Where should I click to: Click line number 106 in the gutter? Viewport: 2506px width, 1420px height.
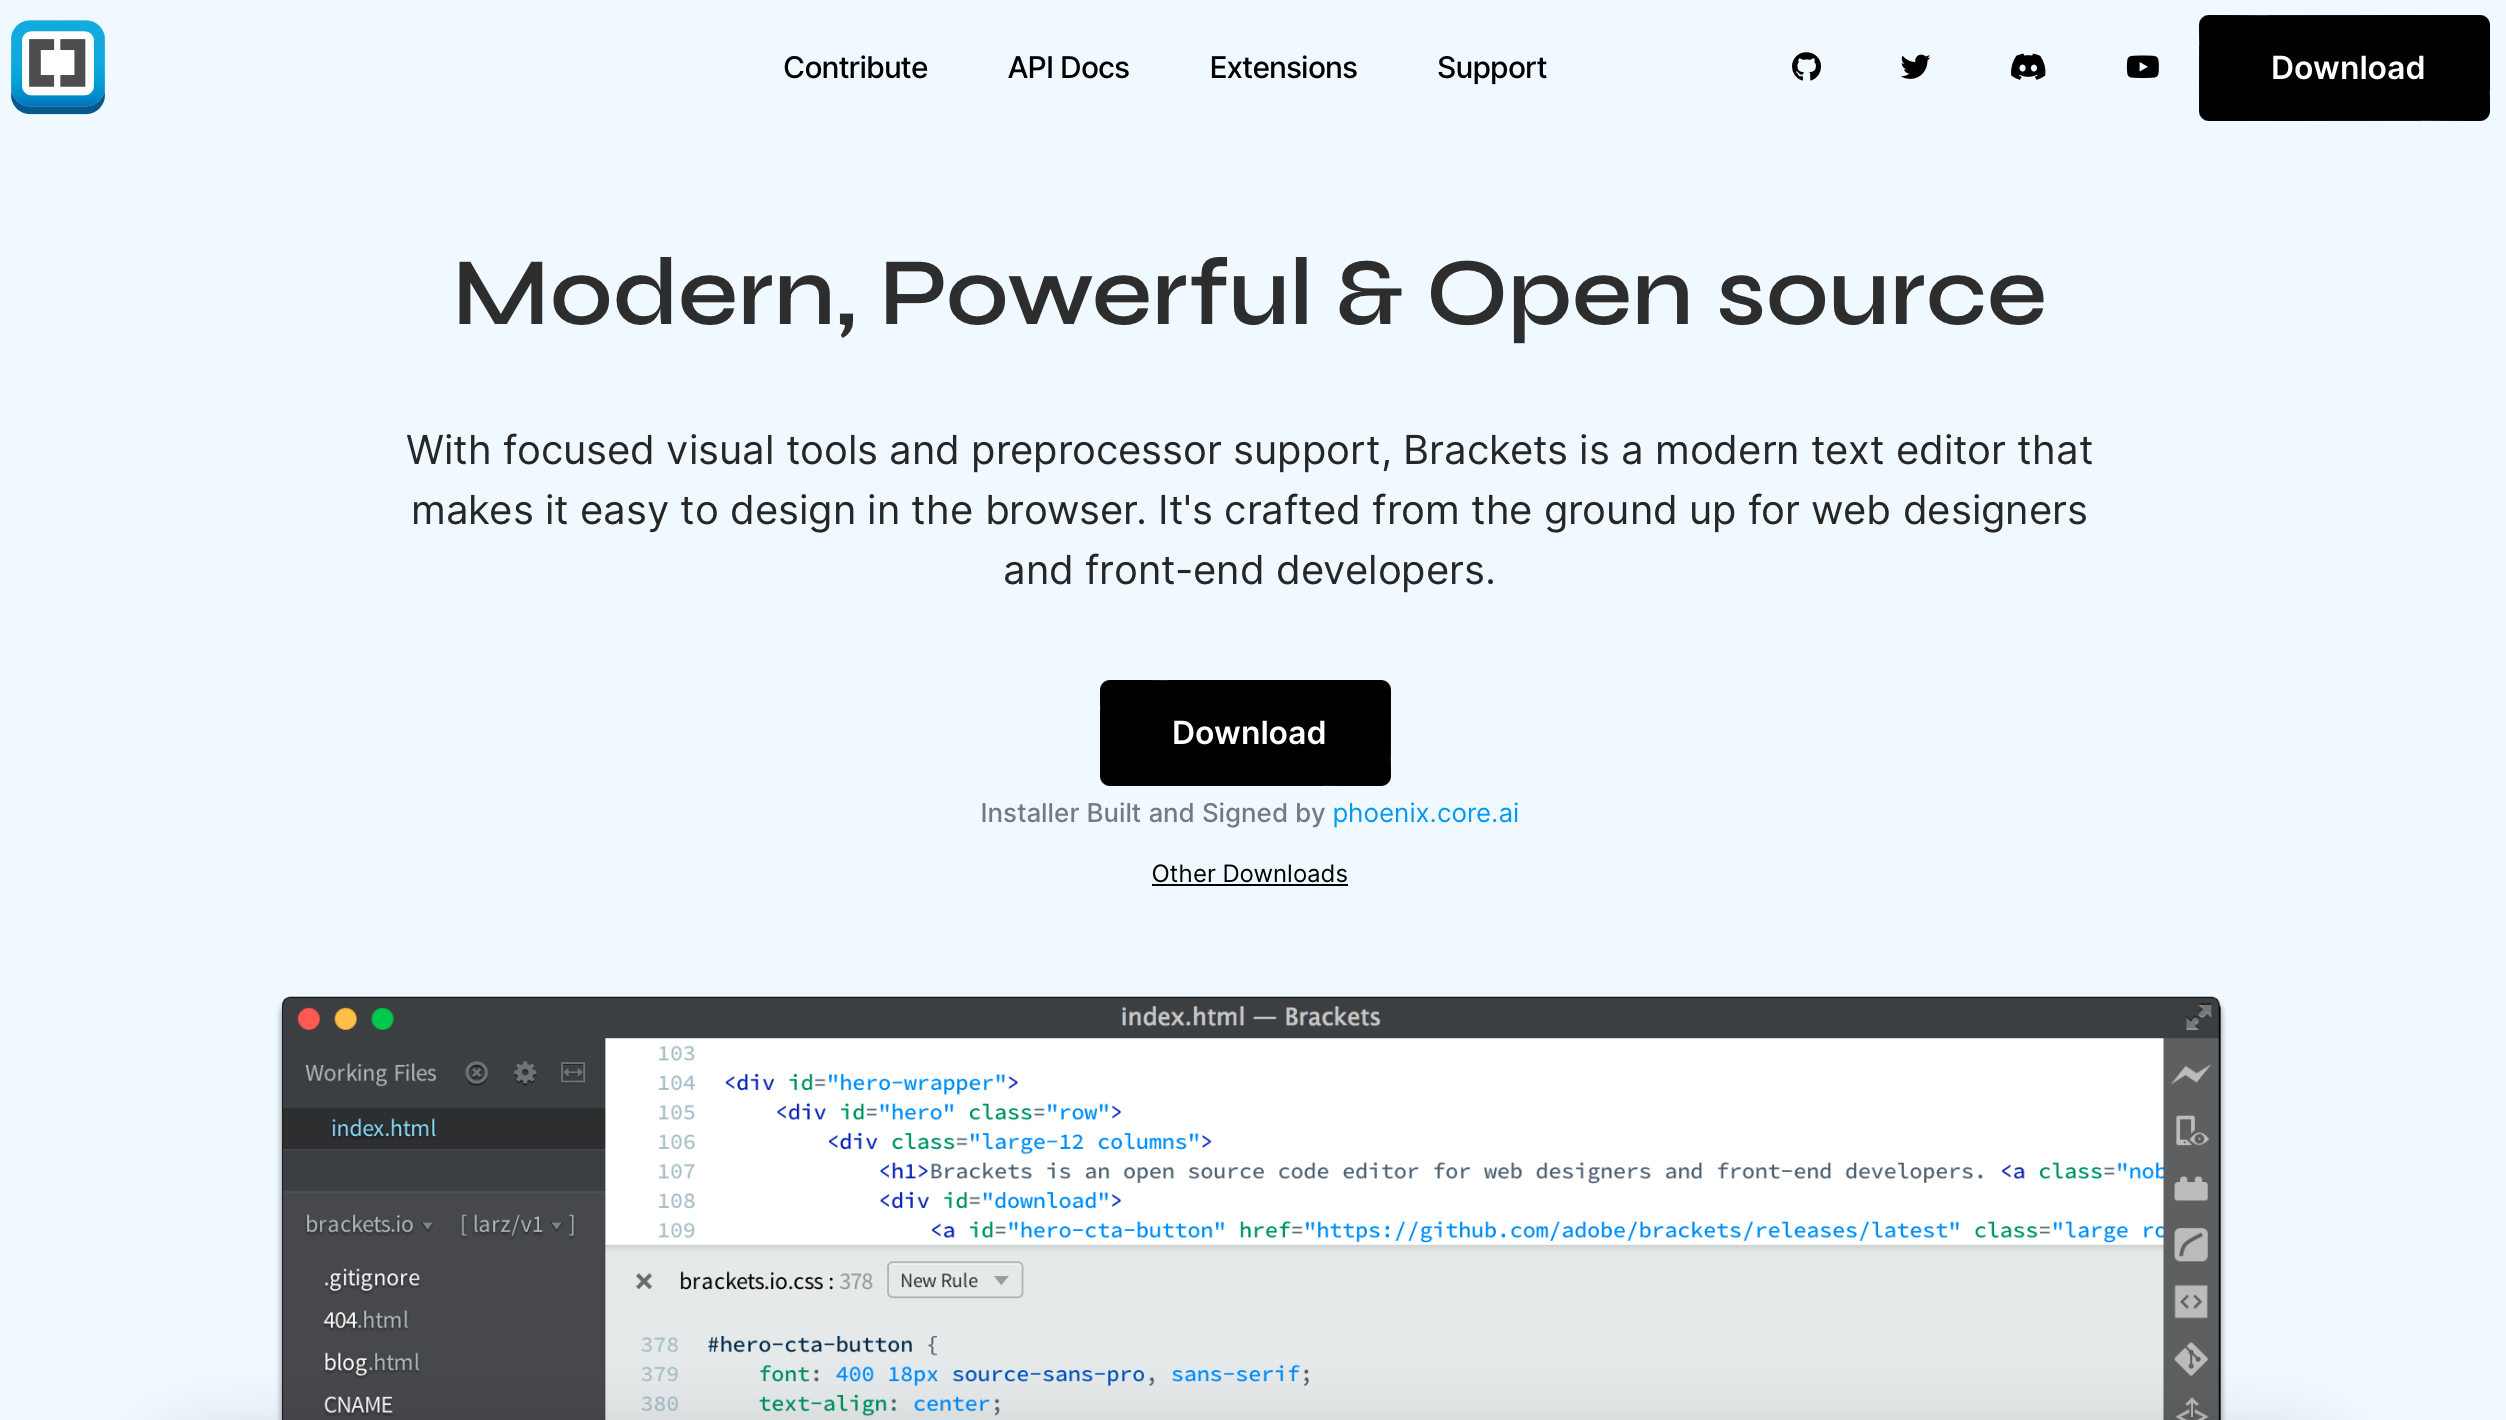coord(676,1142)
